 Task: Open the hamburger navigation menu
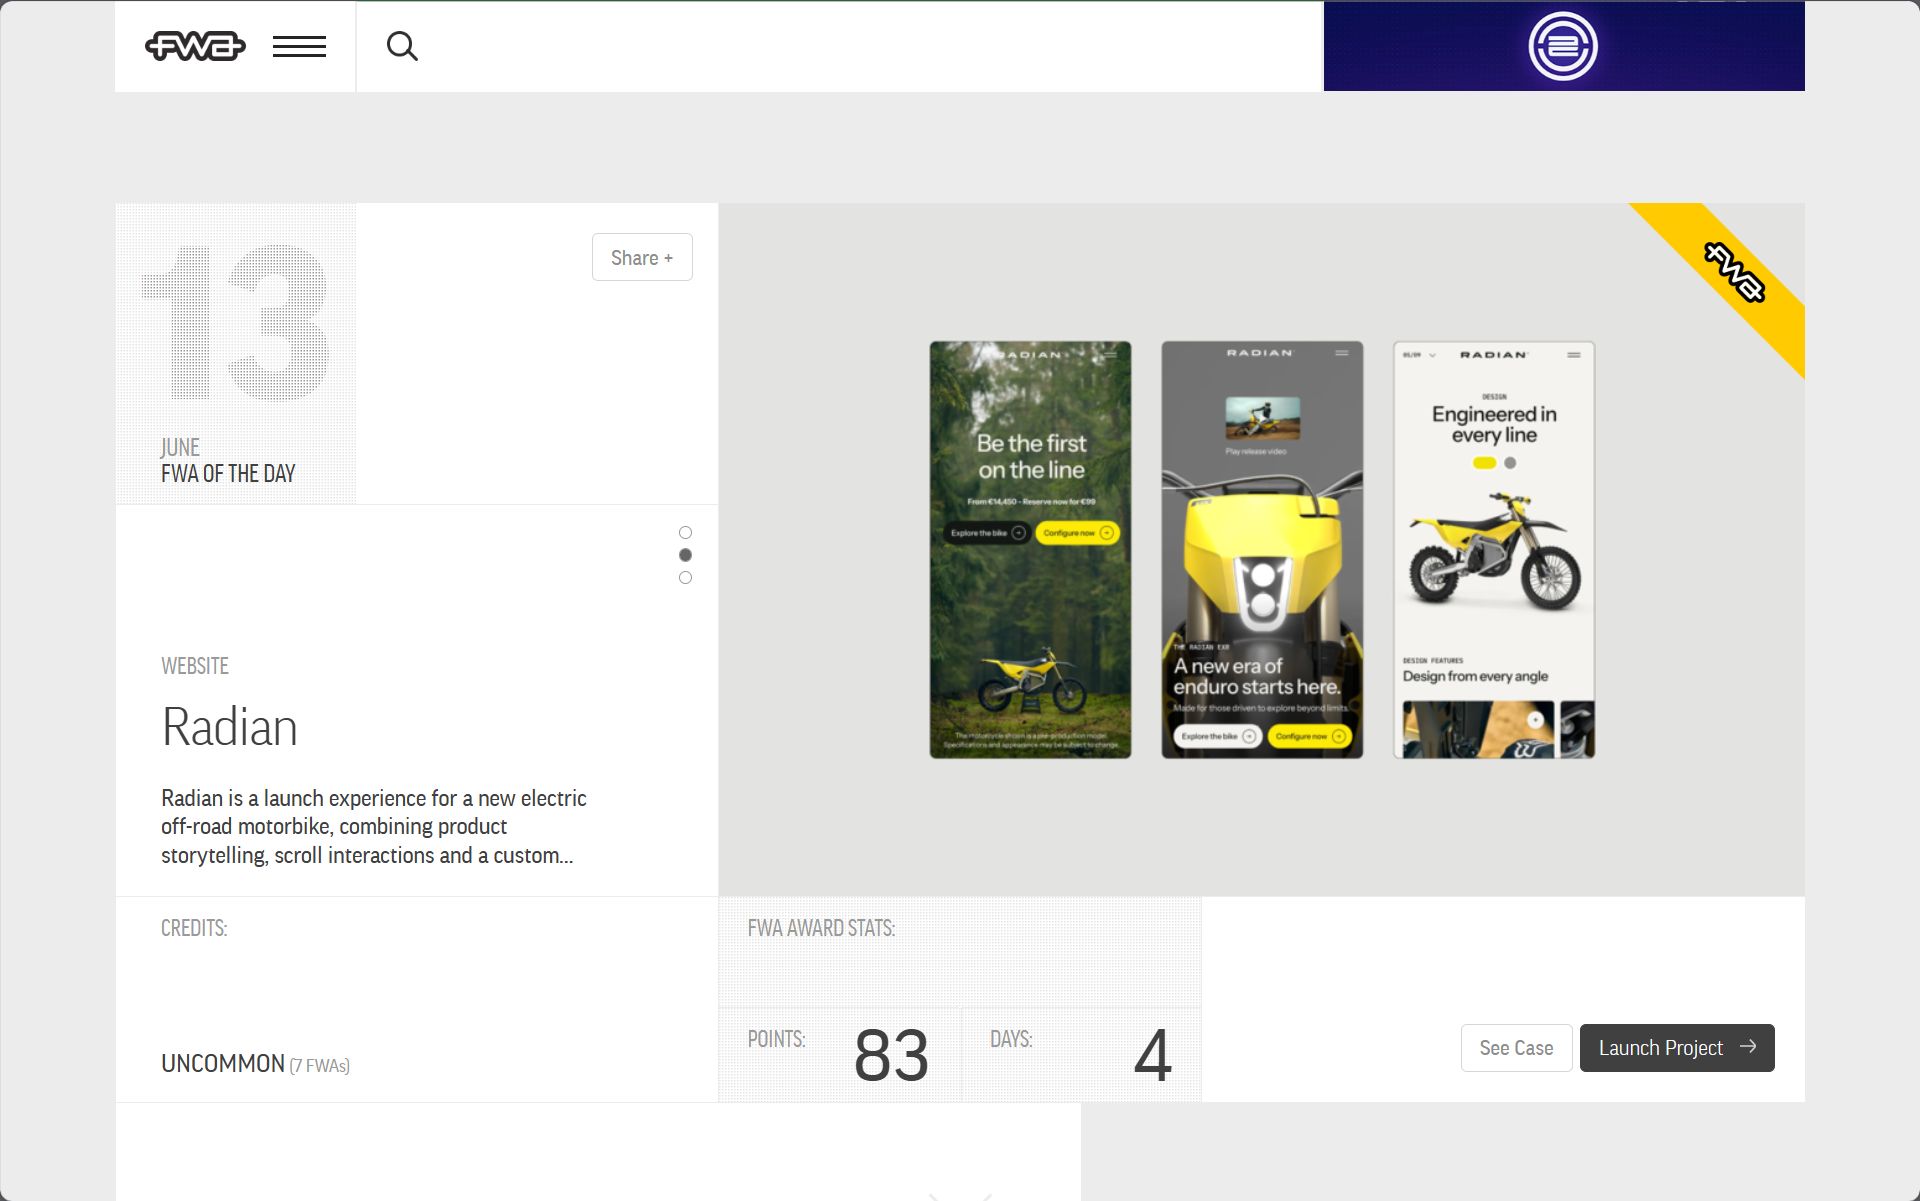pos(299,46)
